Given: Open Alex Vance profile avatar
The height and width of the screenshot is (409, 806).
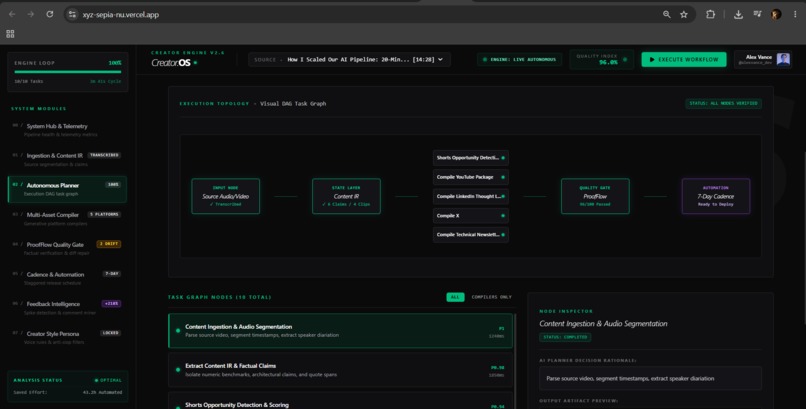Looking at the screenshot, I should [x=783, y=60].
